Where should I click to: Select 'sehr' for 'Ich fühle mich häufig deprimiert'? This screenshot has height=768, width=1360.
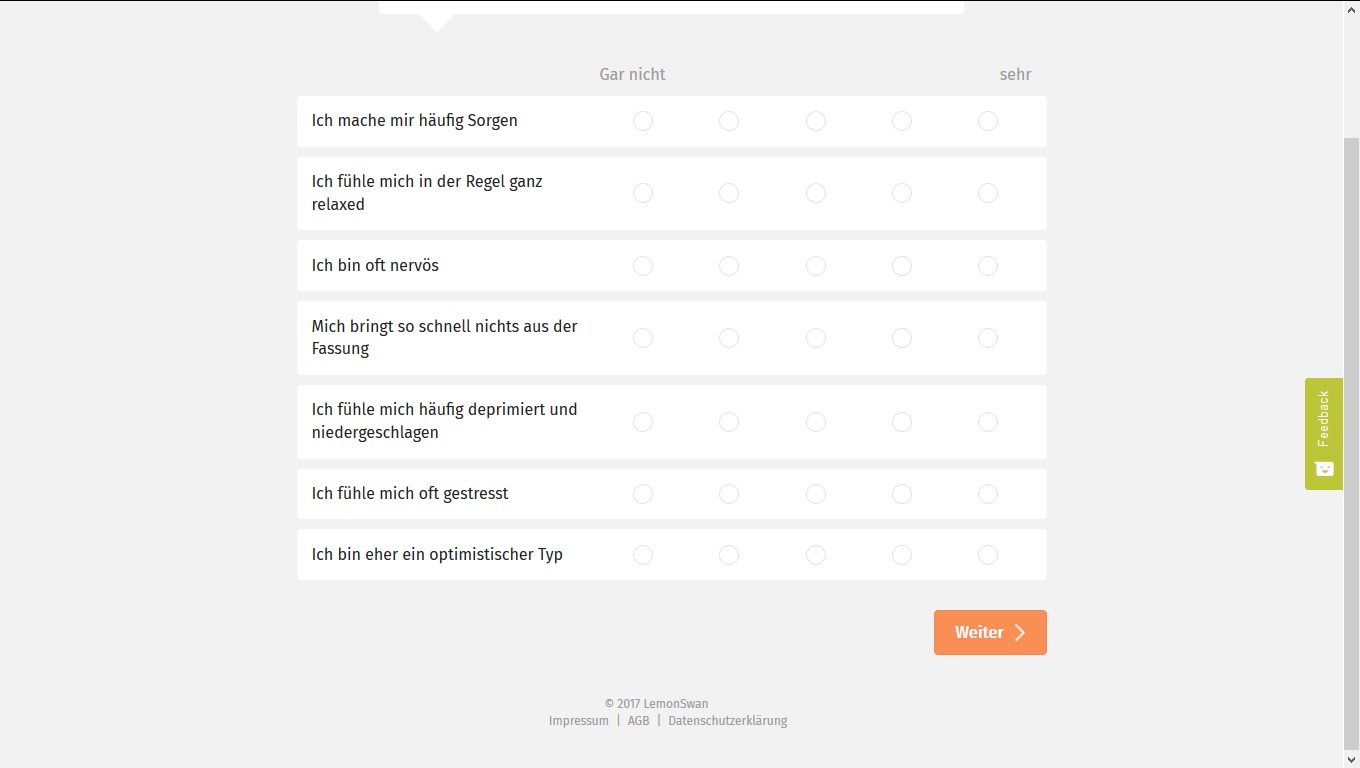click(988, 422)
